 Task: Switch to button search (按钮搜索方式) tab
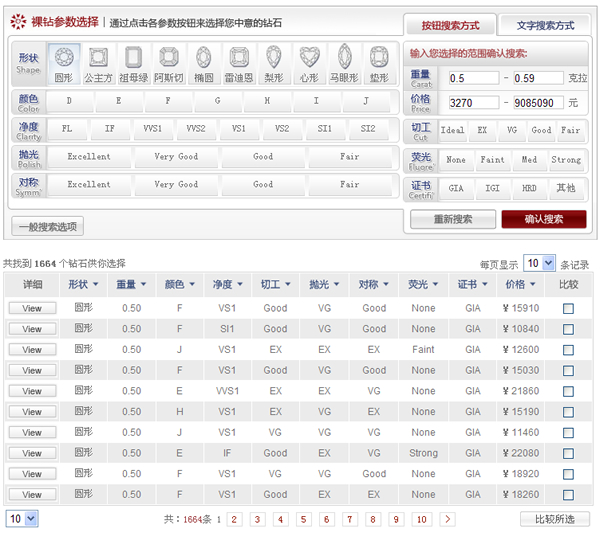click(450, 26)
